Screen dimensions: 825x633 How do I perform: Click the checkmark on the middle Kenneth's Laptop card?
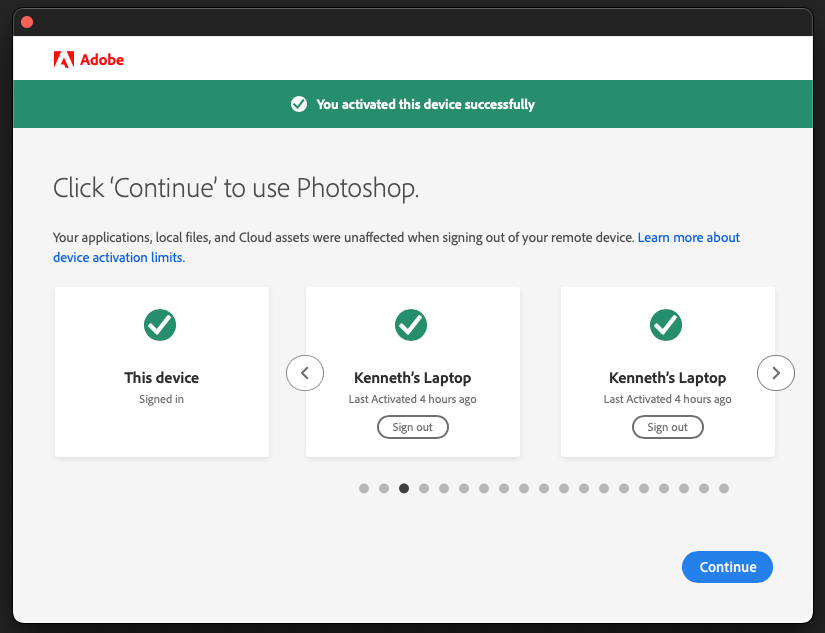pyautogui.click(x=411, y=324)
